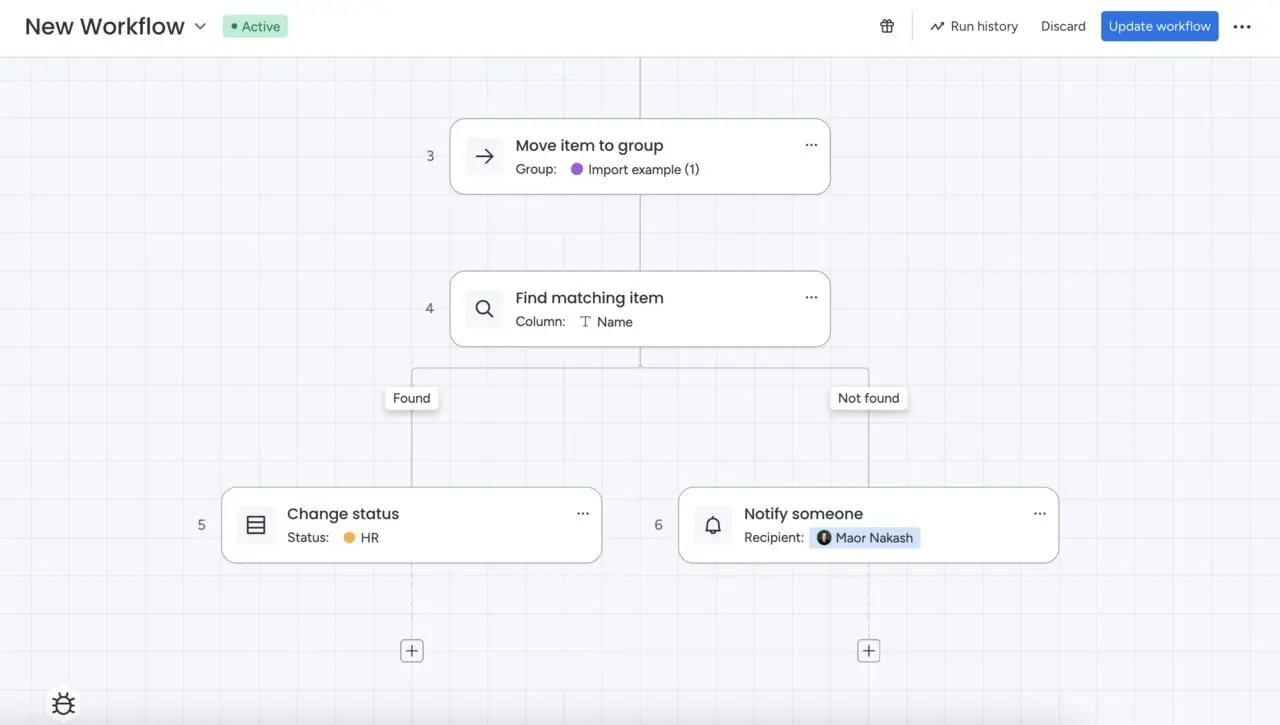
Task: Click the Active status badge
Action: point(255,26)
